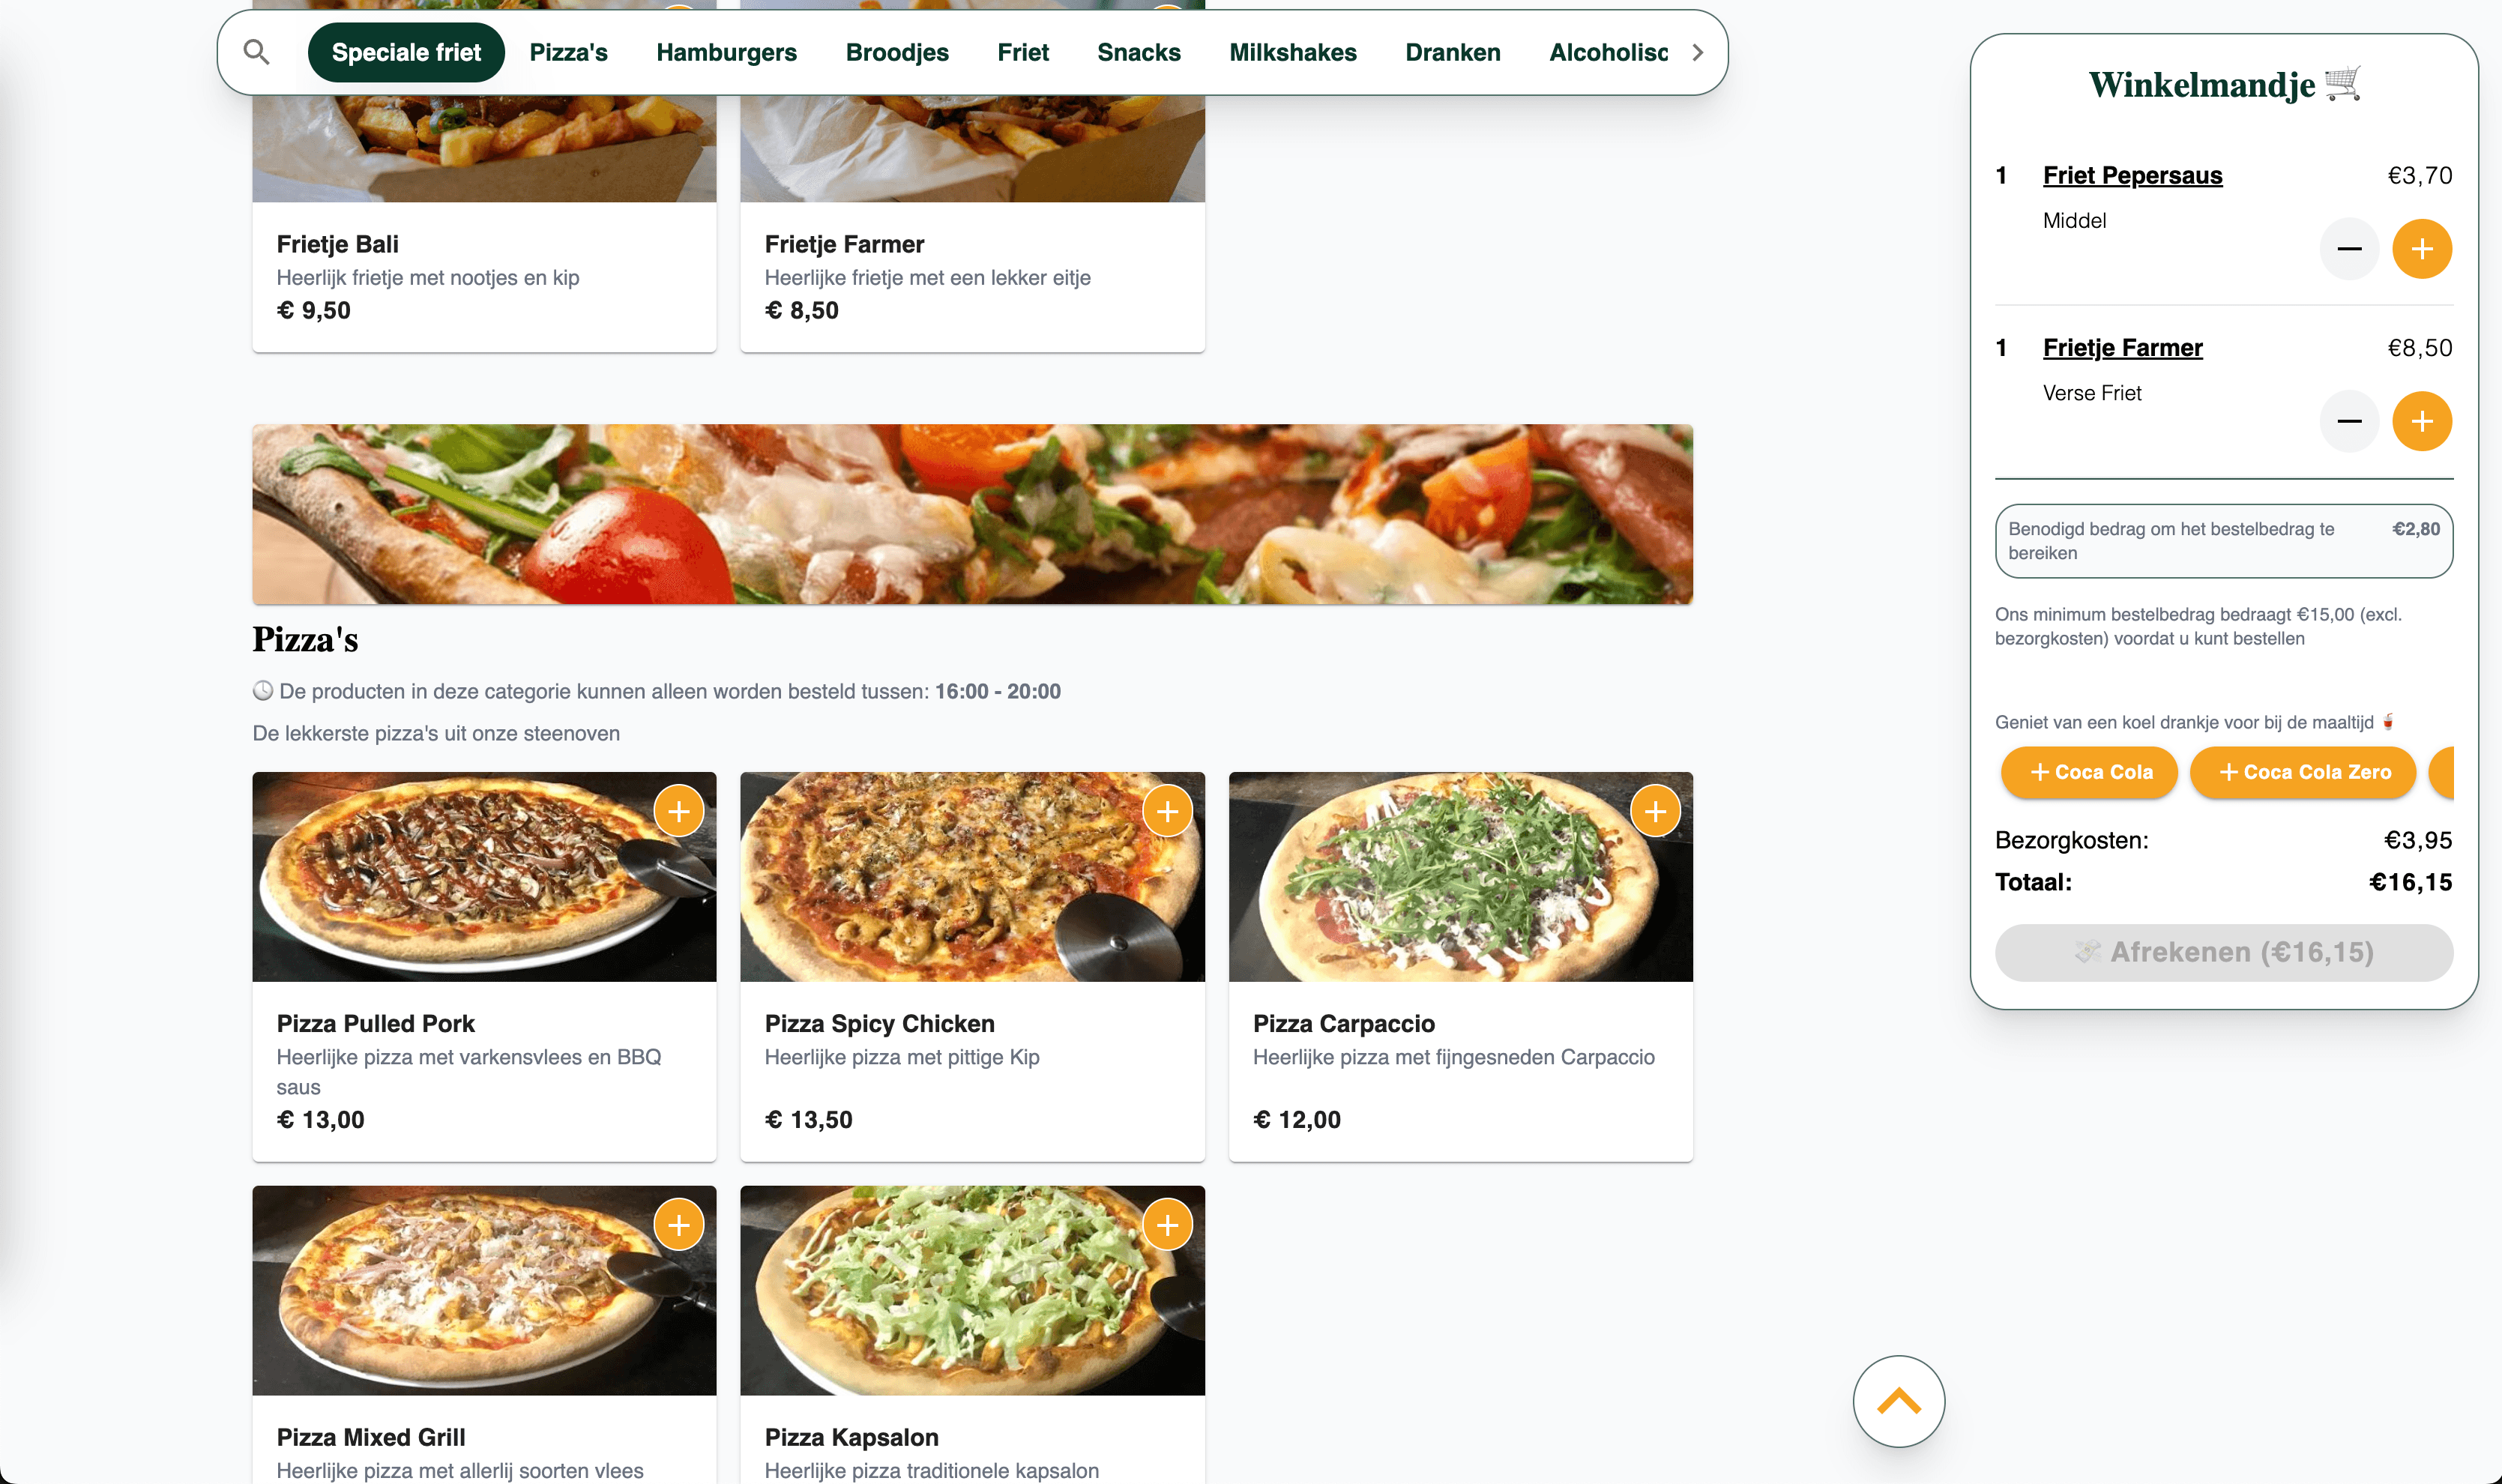Image resolution: width=2502 pixels, height=1484 pixels.
Task: Add Pizza Carpaccio via plus icon
Action: tap(1655, 811)
